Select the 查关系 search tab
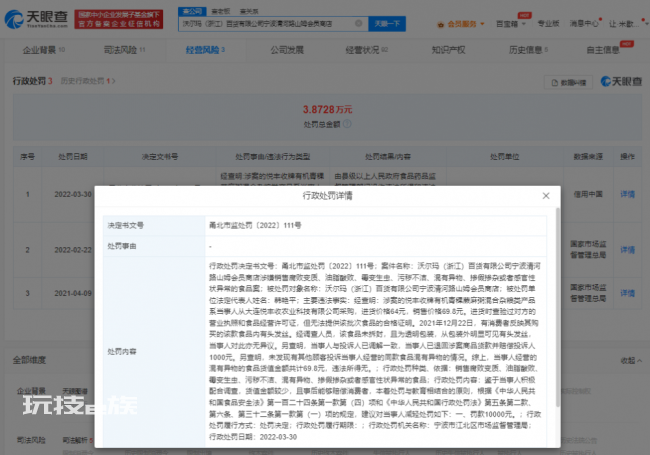 [249, 11]
